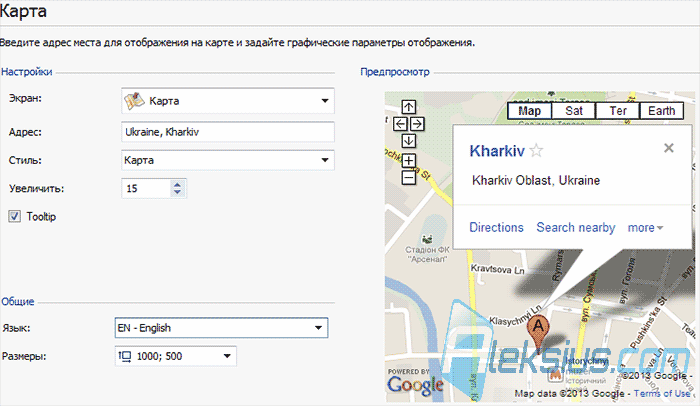The image size is (700, 406).
Task: Switch to Sat view tab
Action: pos(574,111)
